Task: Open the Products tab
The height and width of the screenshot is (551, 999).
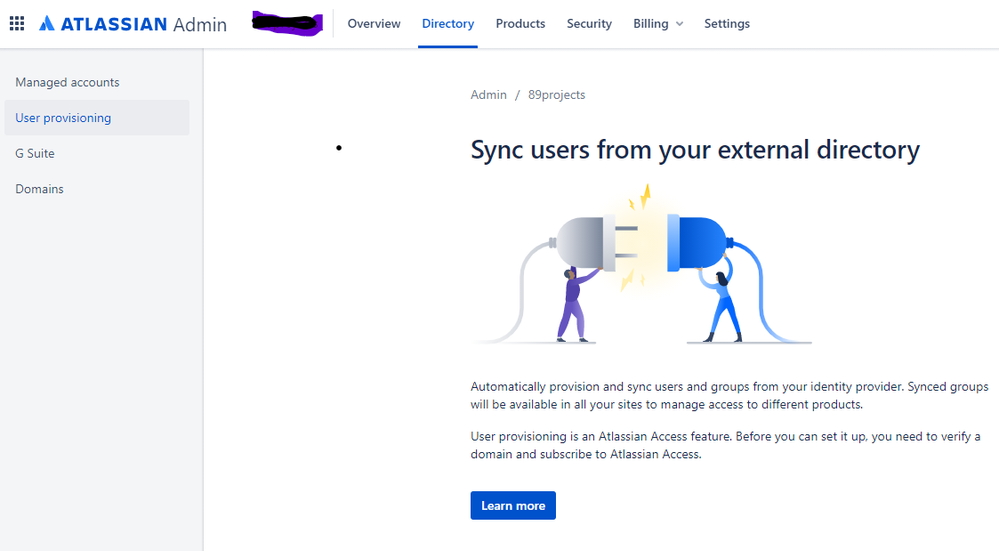Action: pos(521,24)
